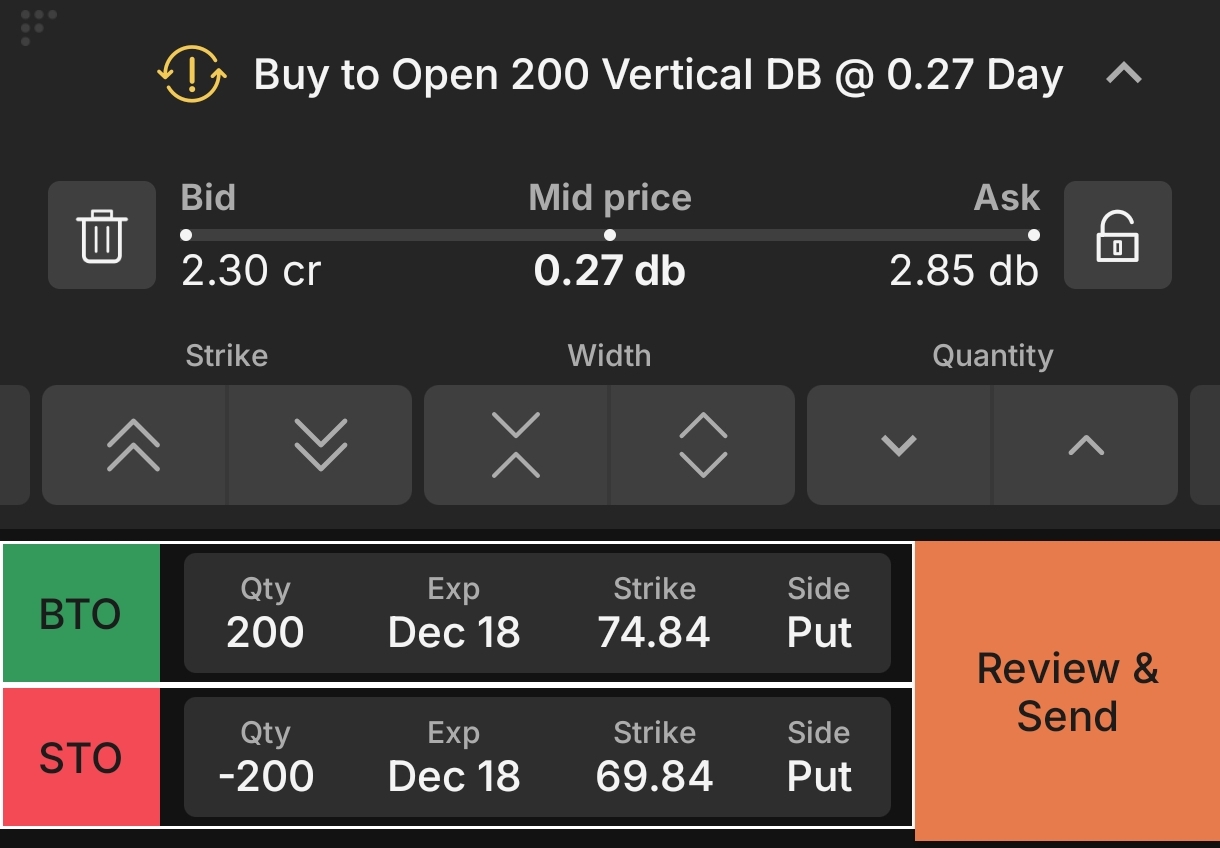Change Strike 69.84 on STO leg
Viewport: 1220px width, 848px height.
[x=654, y=758]
